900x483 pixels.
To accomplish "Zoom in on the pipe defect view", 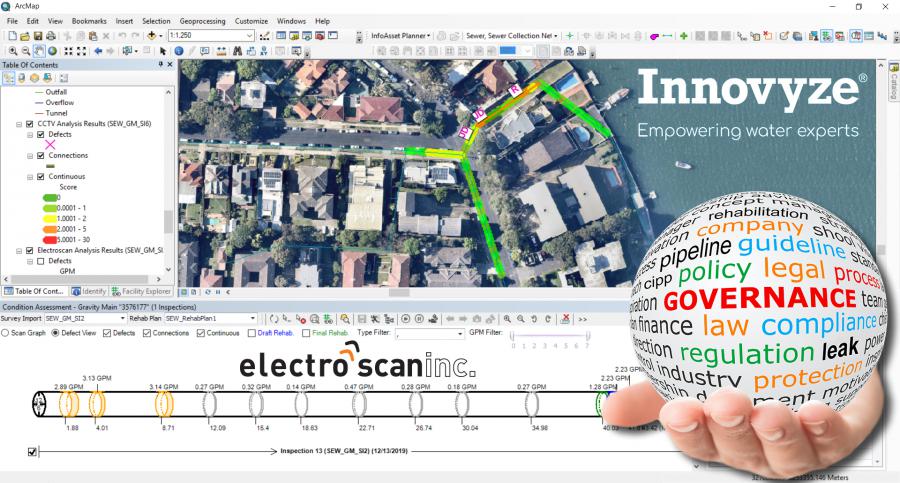I will pyautogui.click(x=507, y=319).
